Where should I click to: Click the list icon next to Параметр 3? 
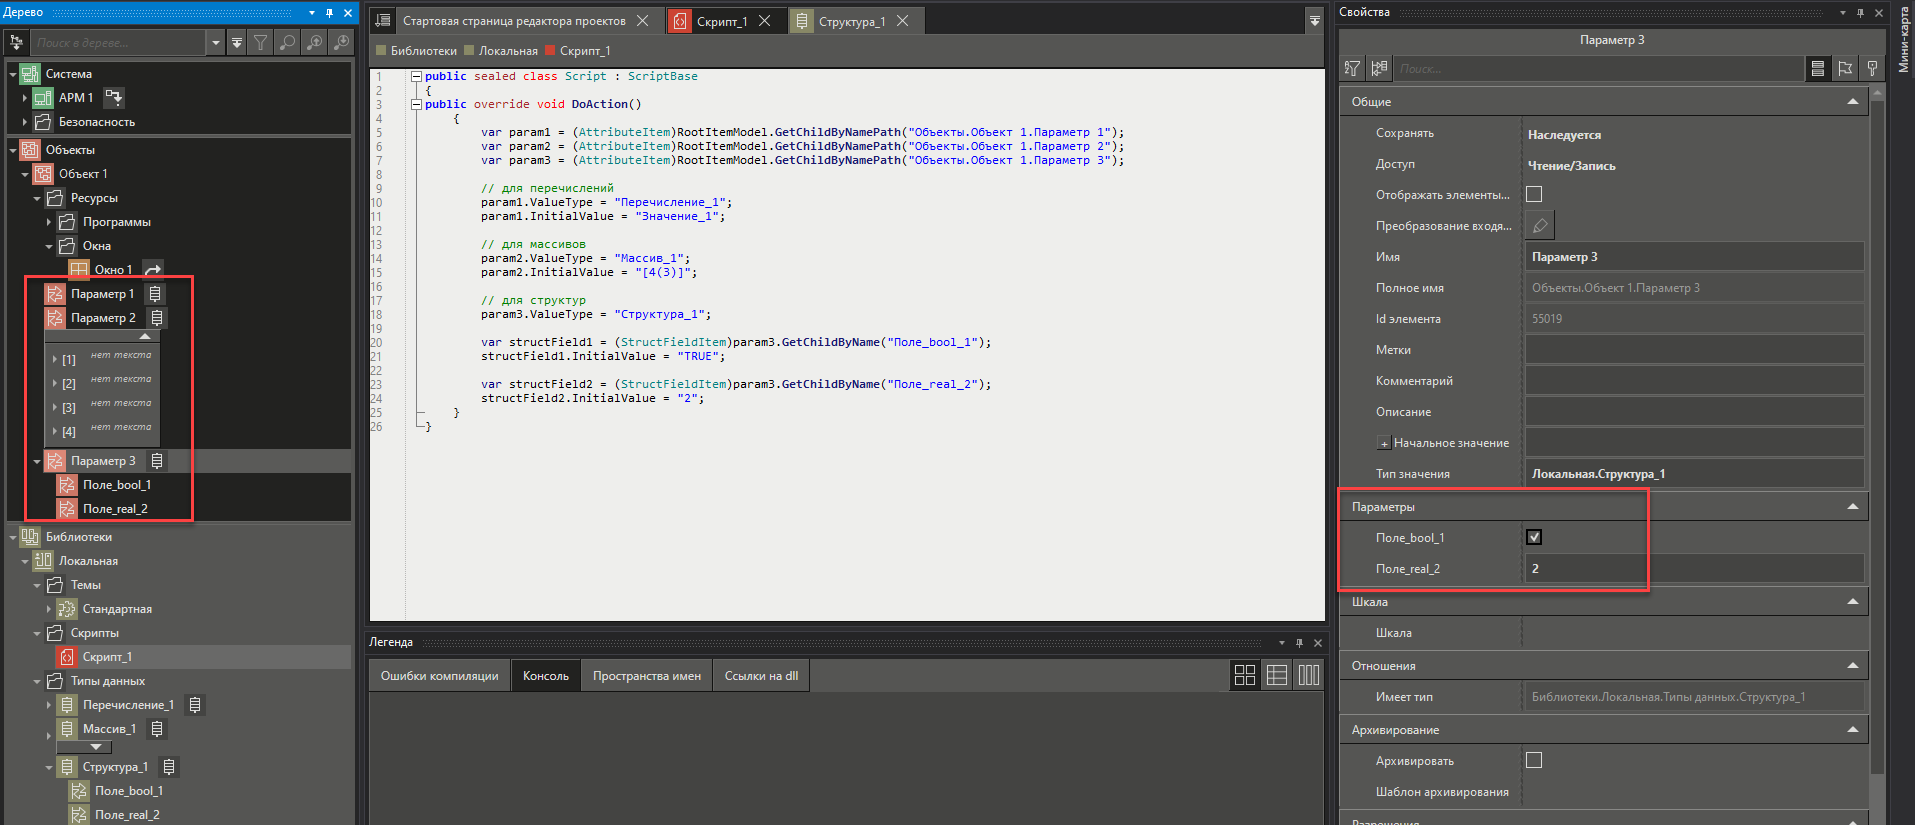point(157,461)
